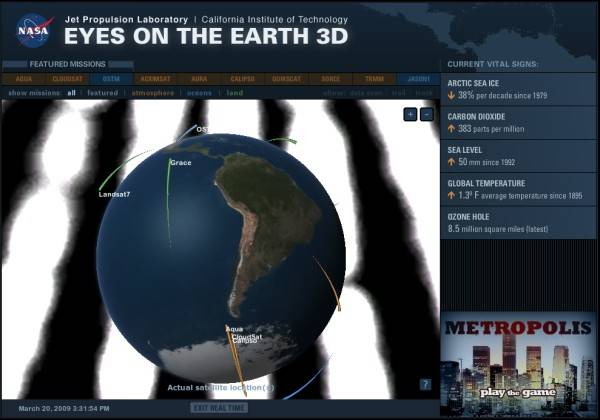Show all missions filter
Image resolution: width=600 pixels, height=420 pixels.
(72, 93)
